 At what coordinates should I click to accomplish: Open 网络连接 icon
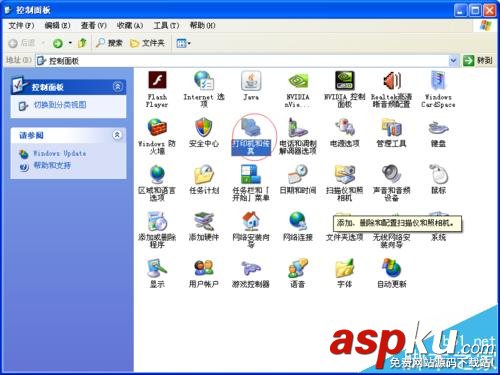[298, 221]
